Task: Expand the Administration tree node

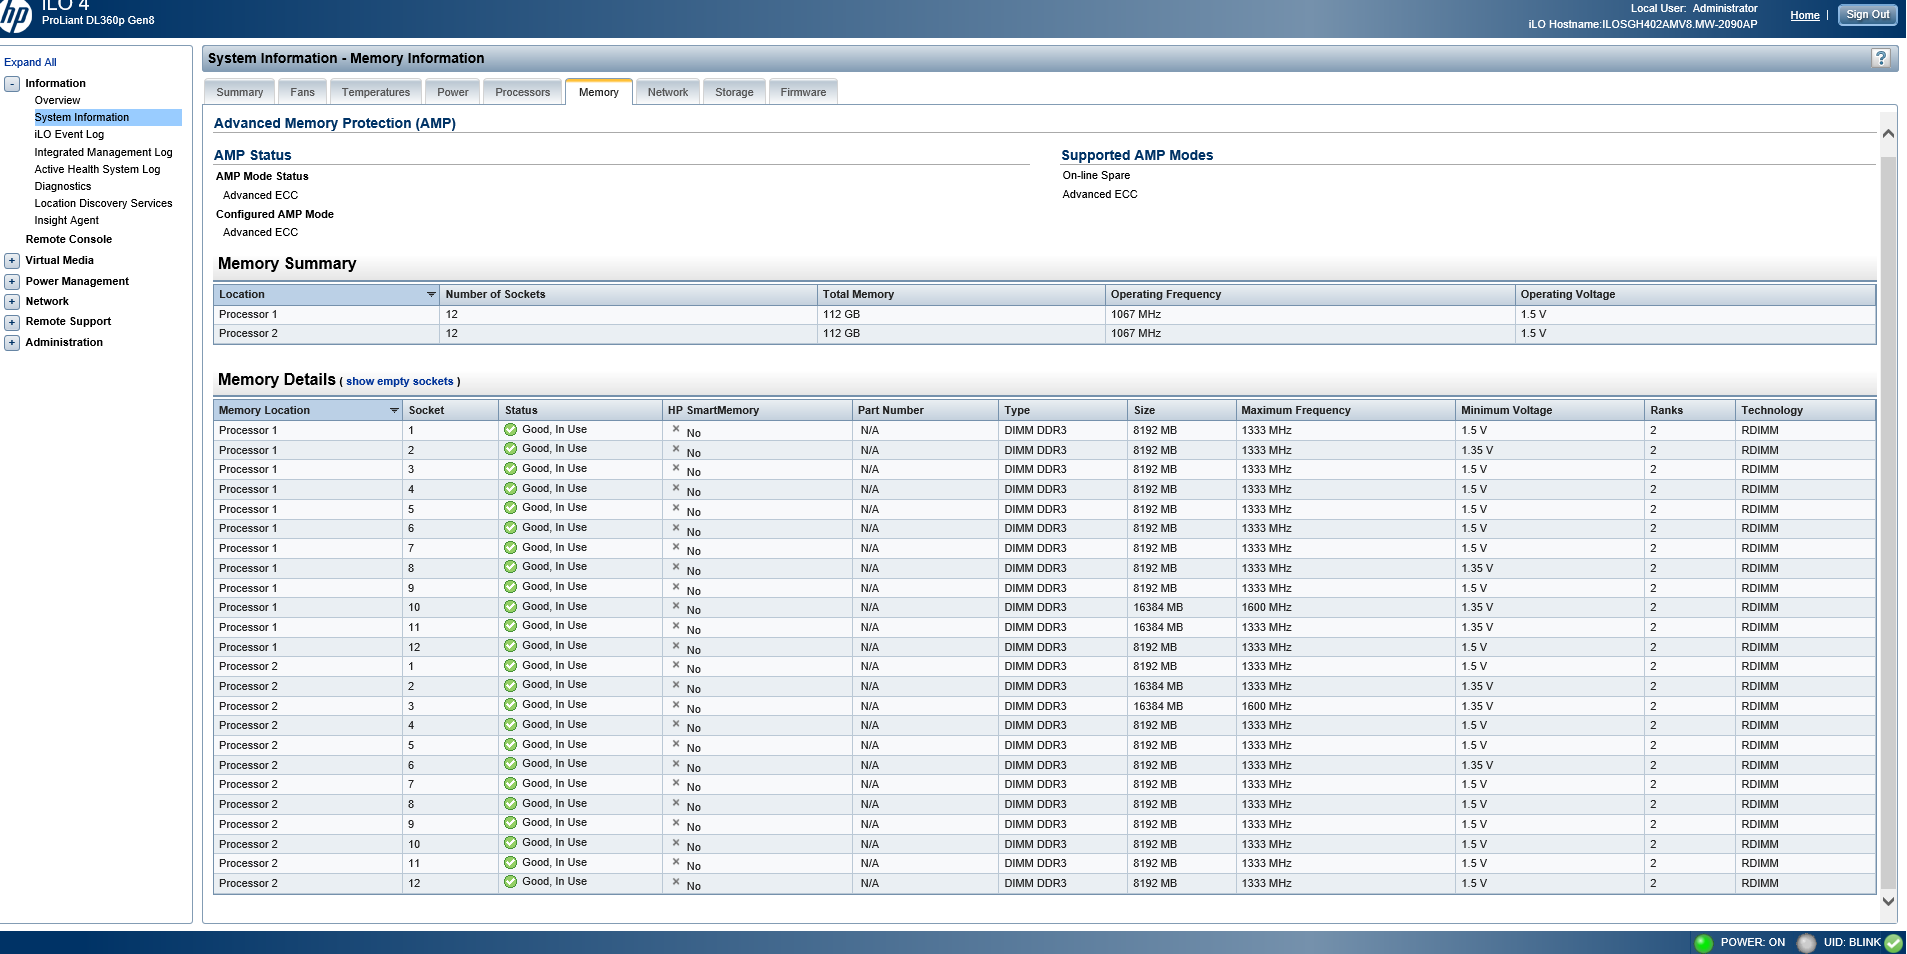Action: click(x=12, y=343)
